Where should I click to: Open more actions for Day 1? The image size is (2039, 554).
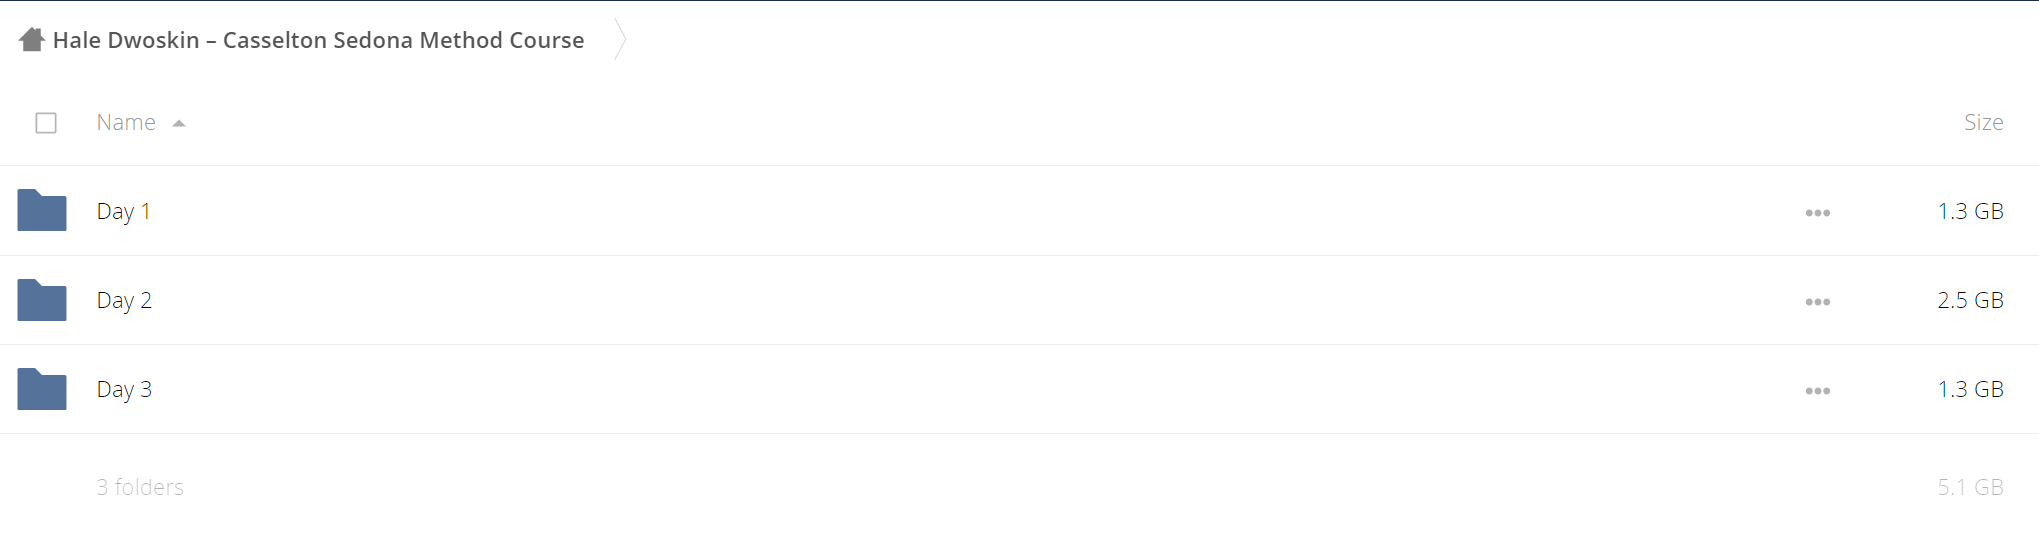point(1817,212)
